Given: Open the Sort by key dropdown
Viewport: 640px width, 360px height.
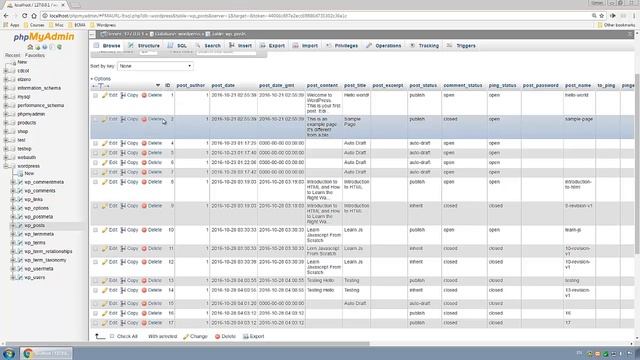Looking at the screenshot, I should tap(155, 66).
